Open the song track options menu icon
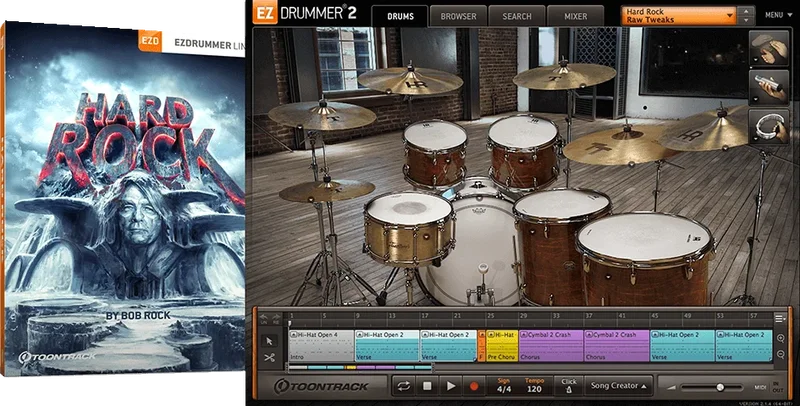 point(780,319)
